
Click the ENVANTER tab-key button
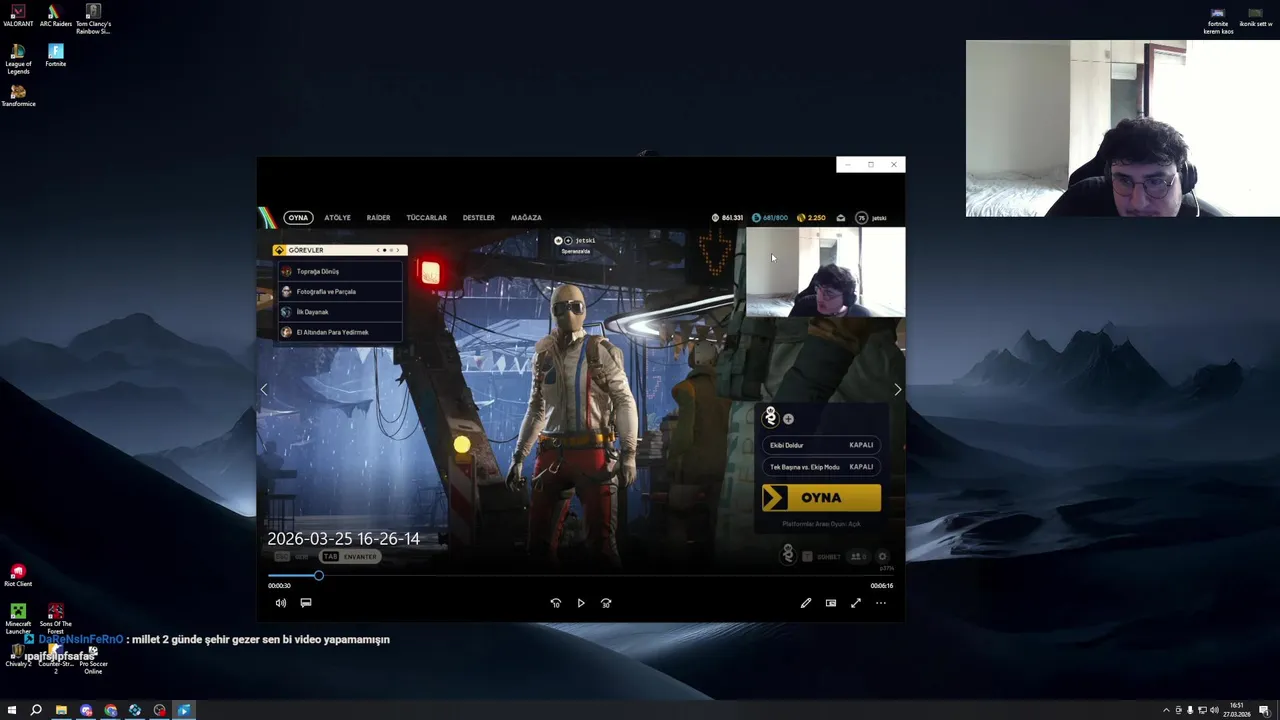pos(350,557)
